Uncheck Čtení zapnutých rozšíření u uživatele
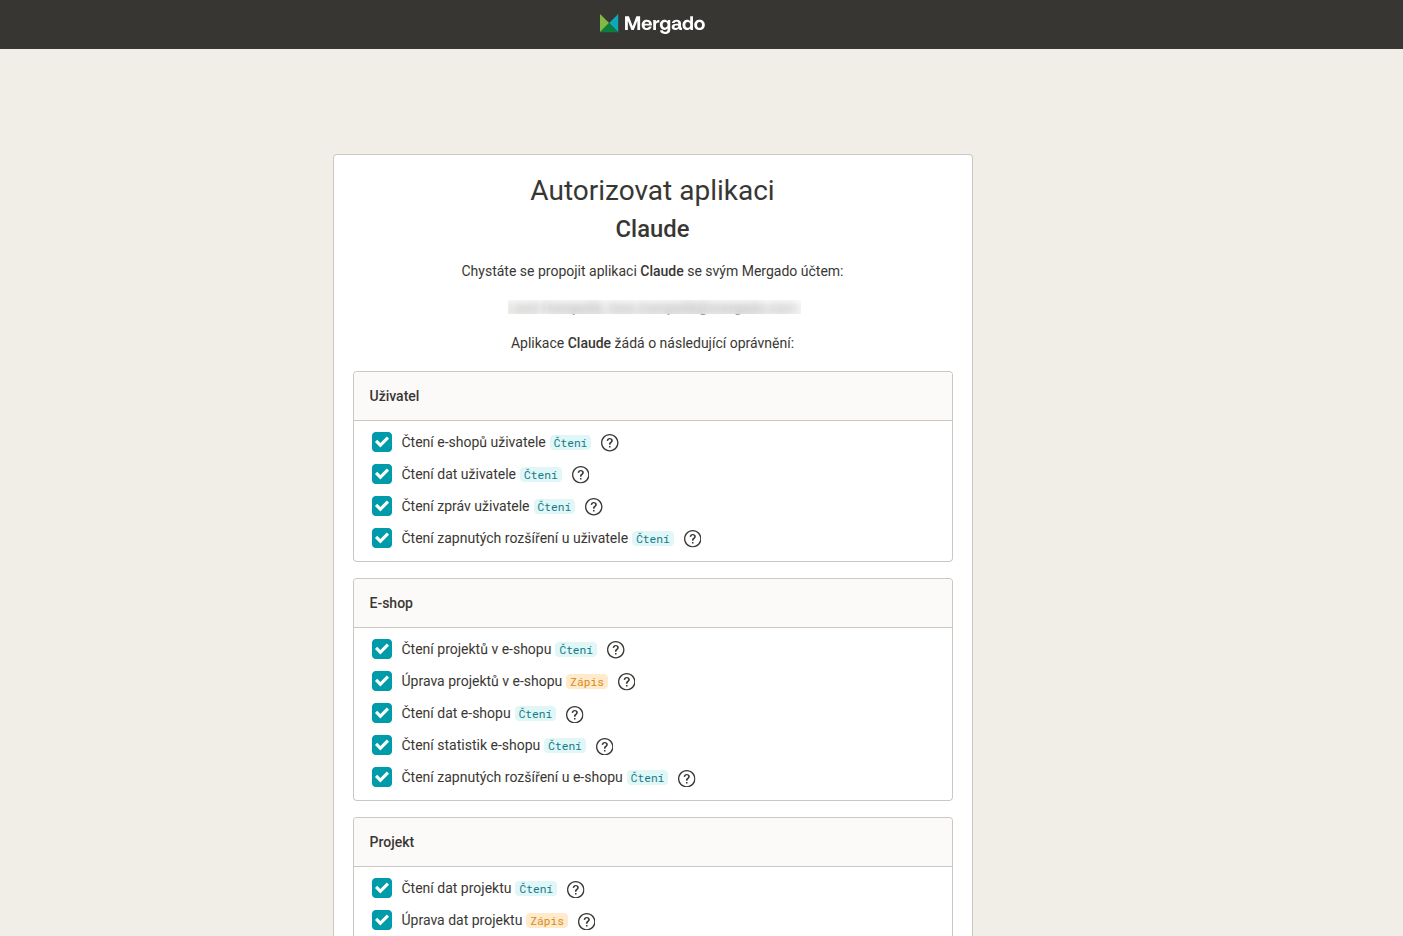This screenshot has width=1403, height=936. click(x=382, y=538)
